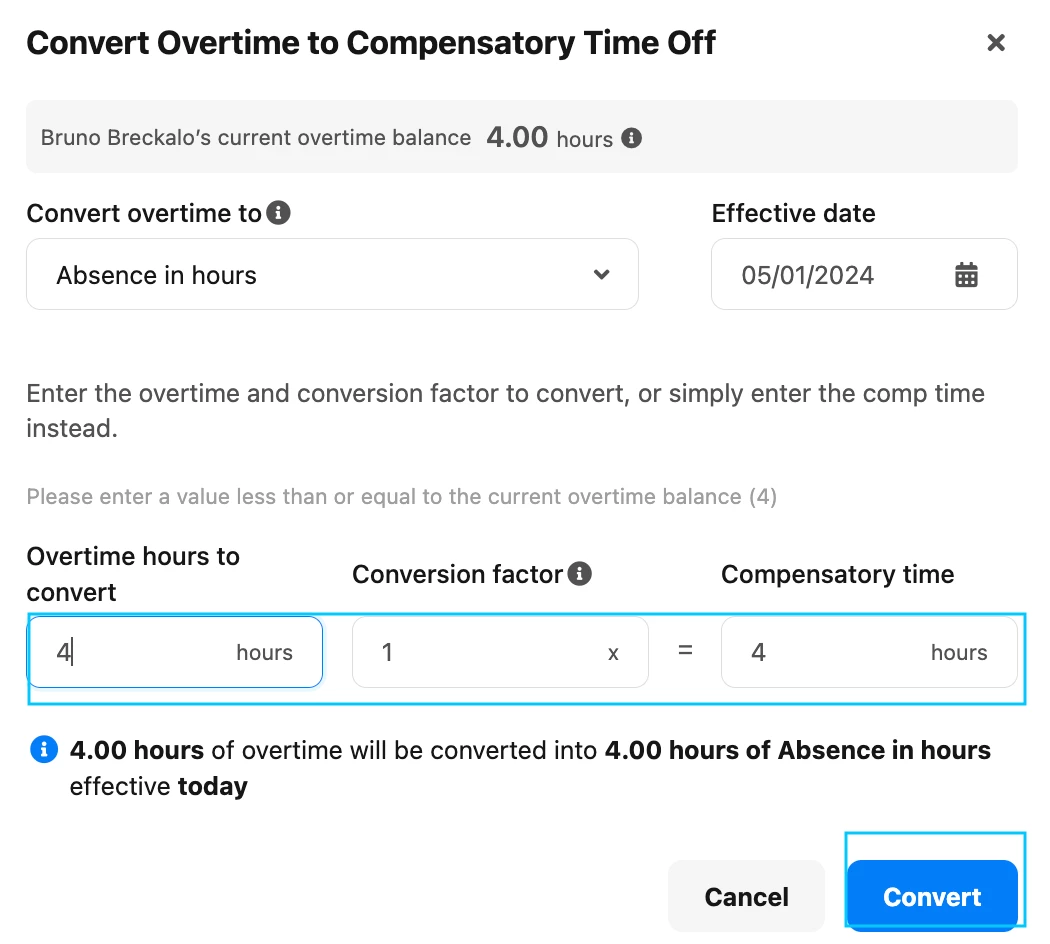This screenshot has height=944, width=1050.
Task: Close the Convert Overtime dialog
Action: [x=996, y=43]
